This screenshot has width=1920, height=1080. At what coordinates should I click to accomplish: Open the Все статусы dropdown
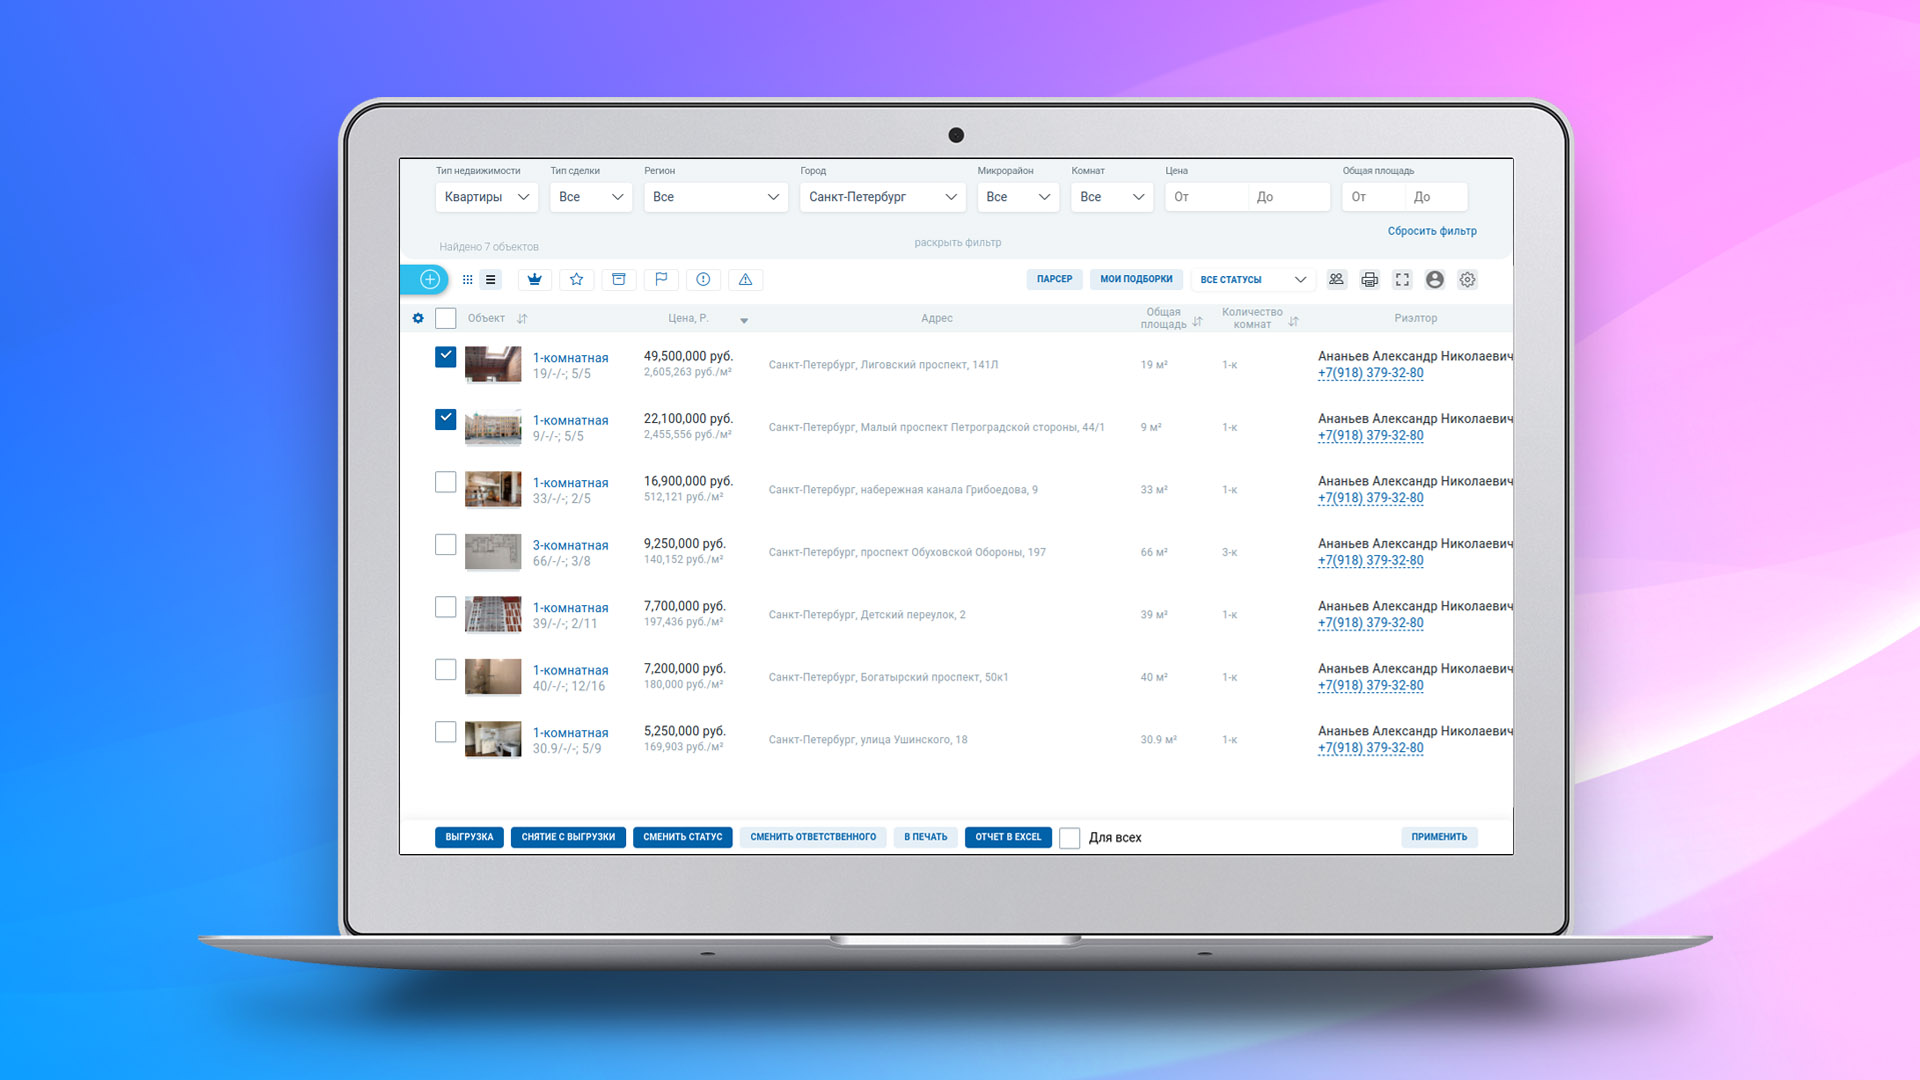click(1252, 280)
